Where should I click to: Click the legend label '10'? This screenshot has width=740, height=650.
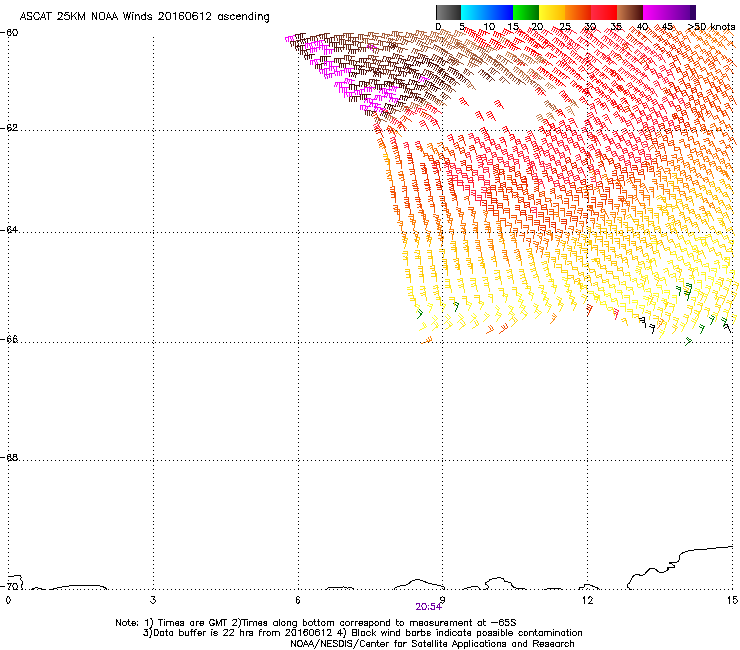(489, 27)
